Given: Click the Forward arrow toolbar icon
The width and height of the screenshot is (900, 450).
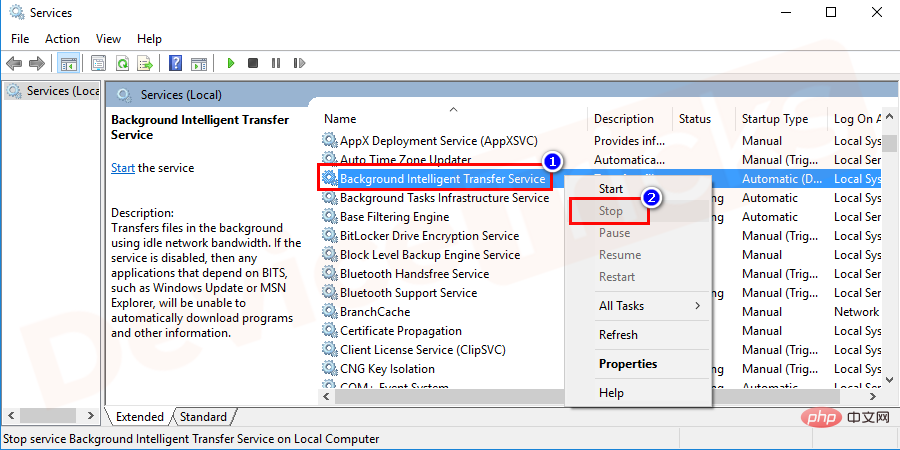Looking at the screenshot, I should (38, 63).
